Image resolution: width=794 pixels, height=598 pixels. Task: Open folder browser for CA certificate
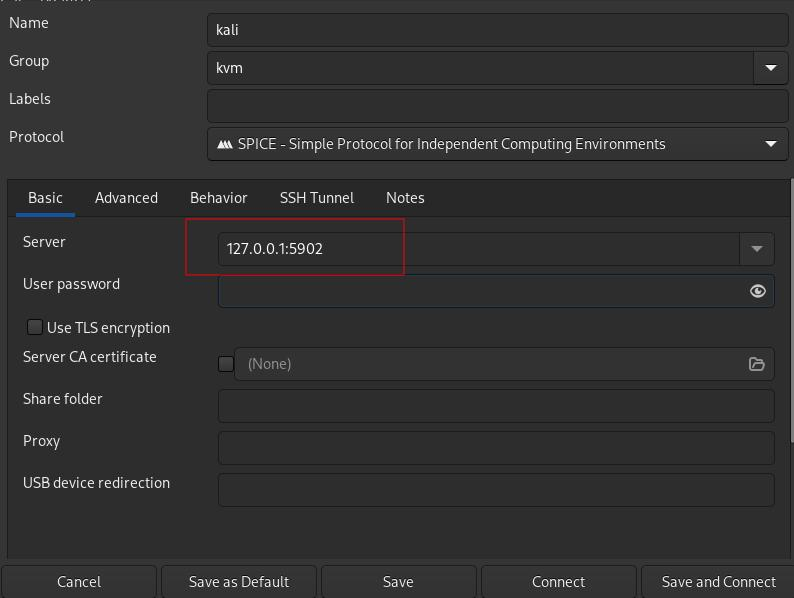point(757,364)
